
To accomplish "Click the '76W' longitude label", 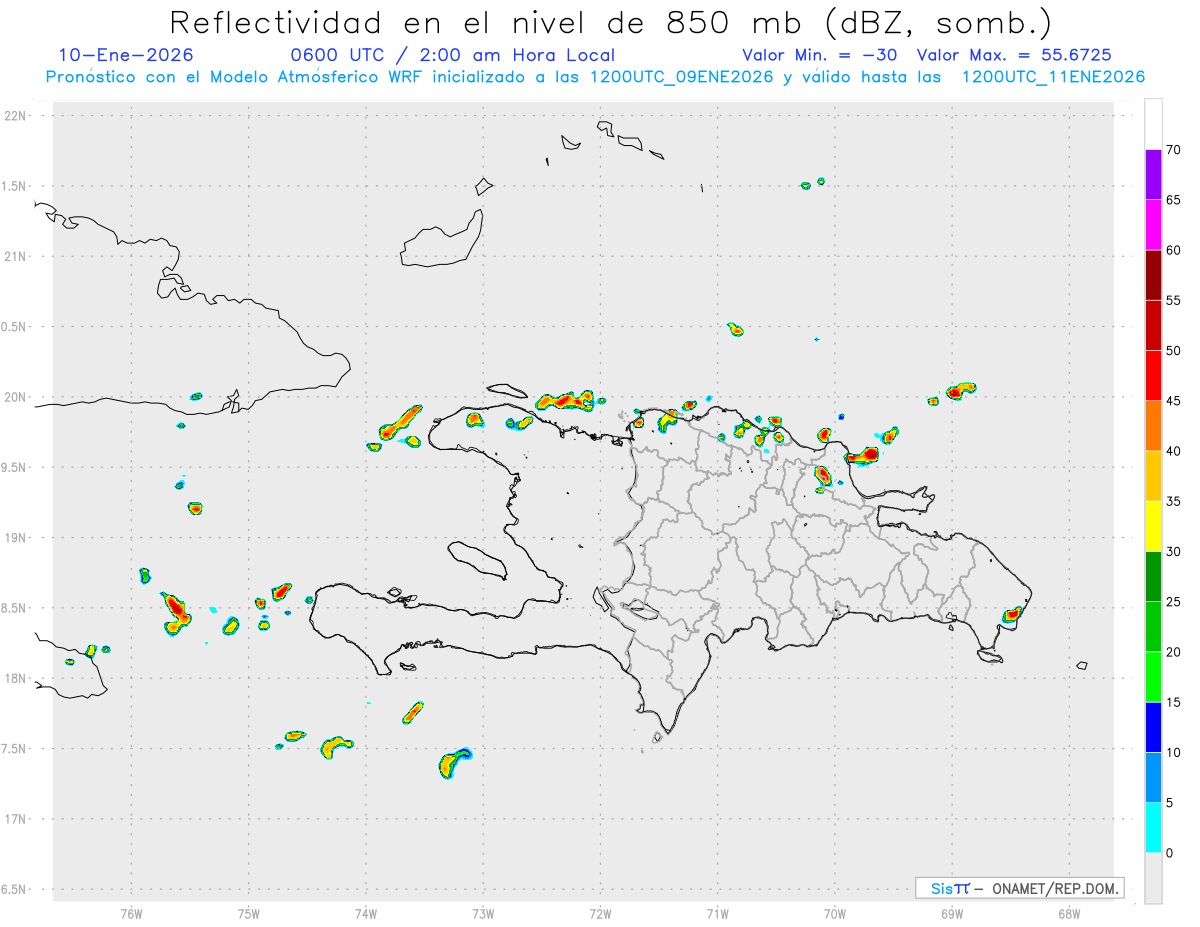I will pyautogui.click(x=131, y=914).
